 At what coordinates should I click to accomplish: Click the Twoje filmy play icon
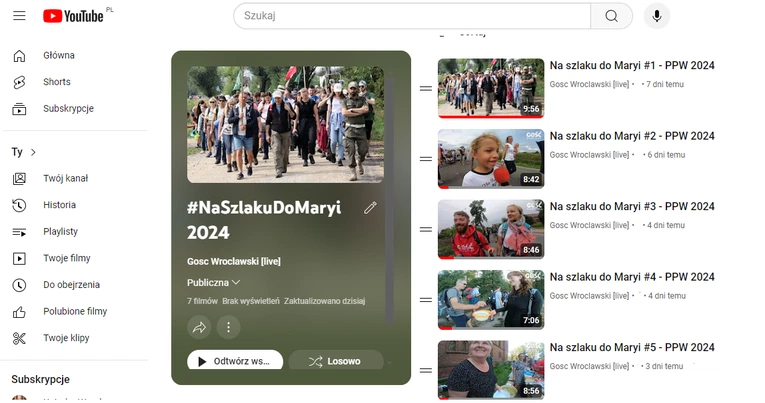[x=19, y=258]
